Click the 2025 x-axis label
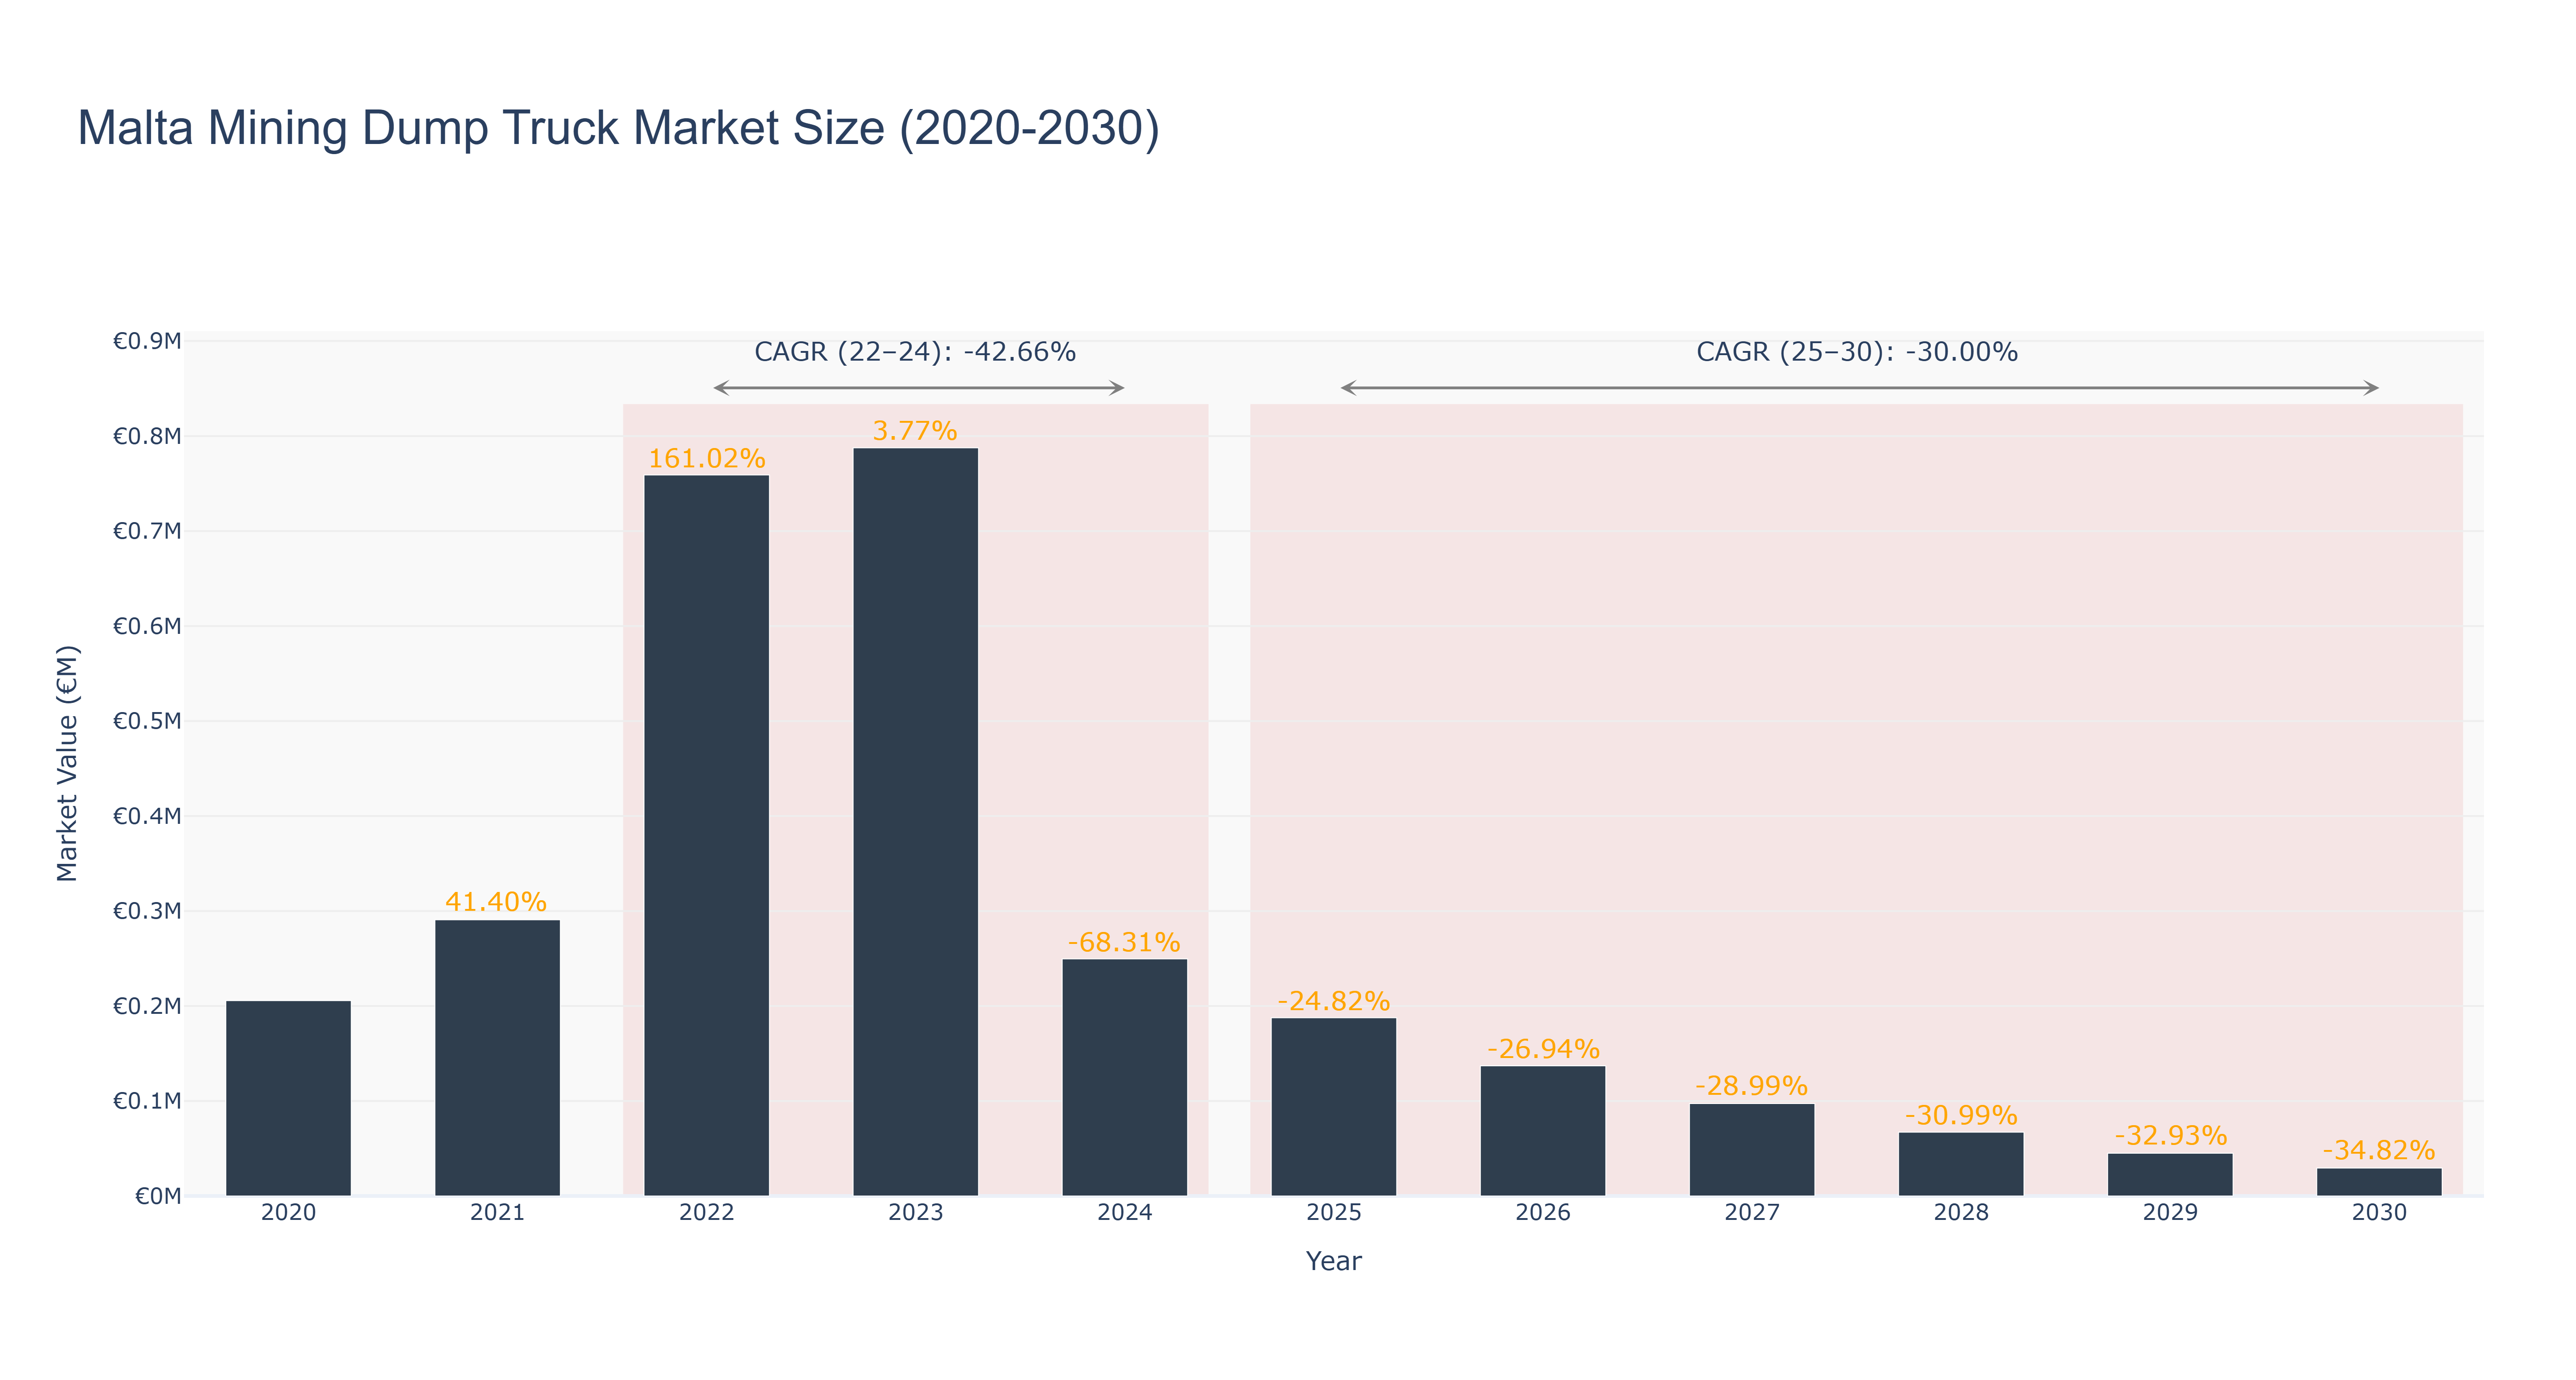This screenshot has width=2576, height=1380. [x=1333, y=1212]
